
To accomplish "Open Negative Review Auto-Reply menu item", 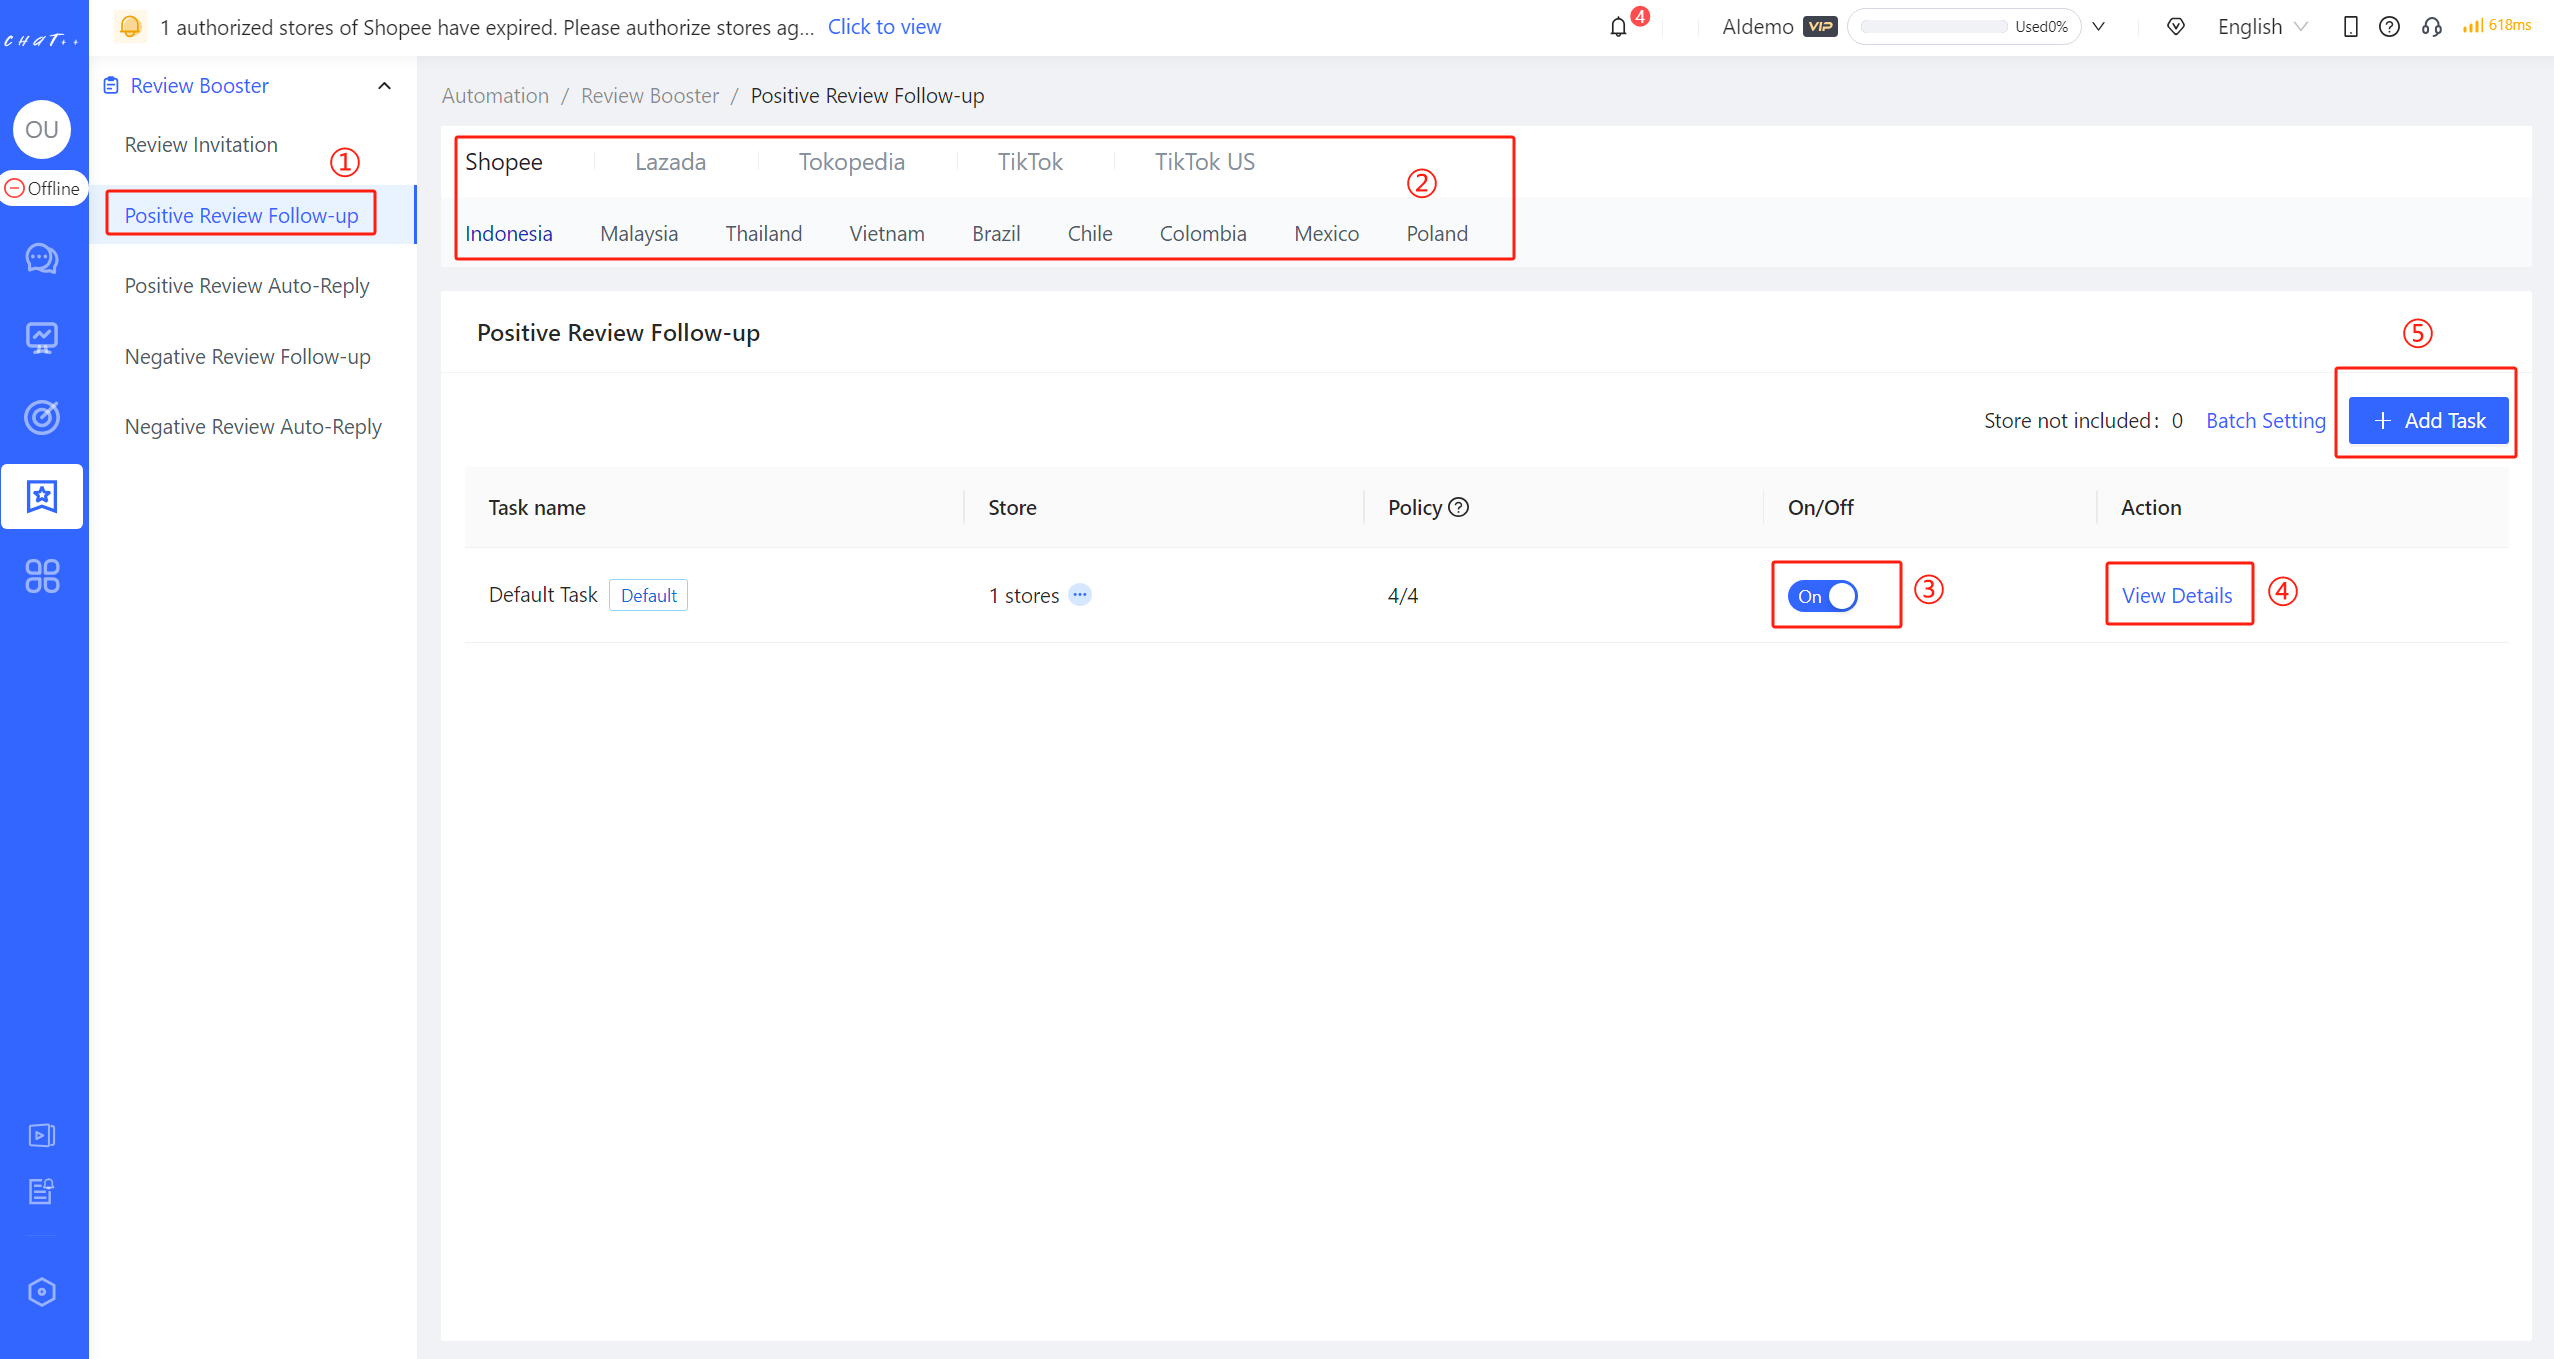I will click(253, 427).
